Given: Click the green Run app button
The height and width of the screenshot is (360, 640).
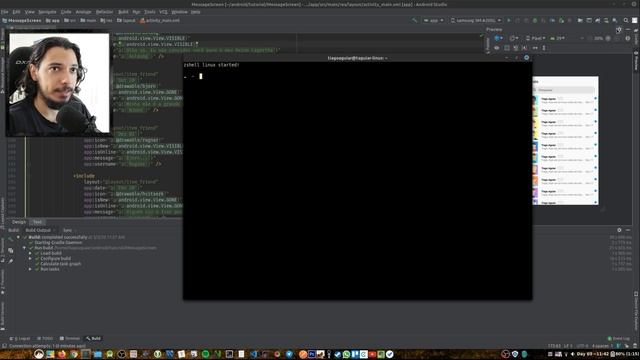Looking at the screenshot, I should [x=509, y=20].
